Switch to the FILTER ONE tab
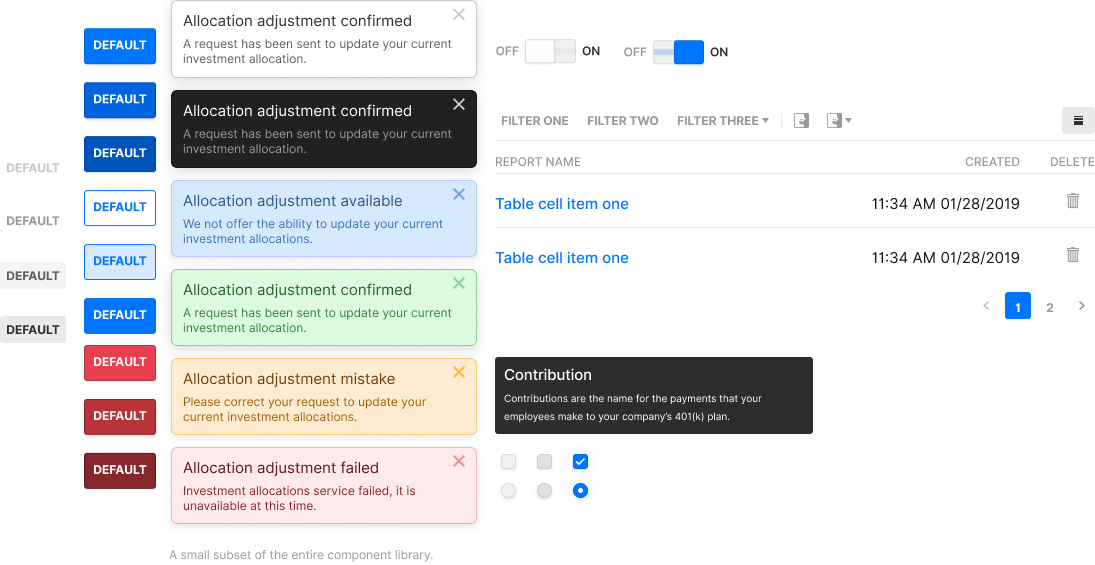 (535, 121)
